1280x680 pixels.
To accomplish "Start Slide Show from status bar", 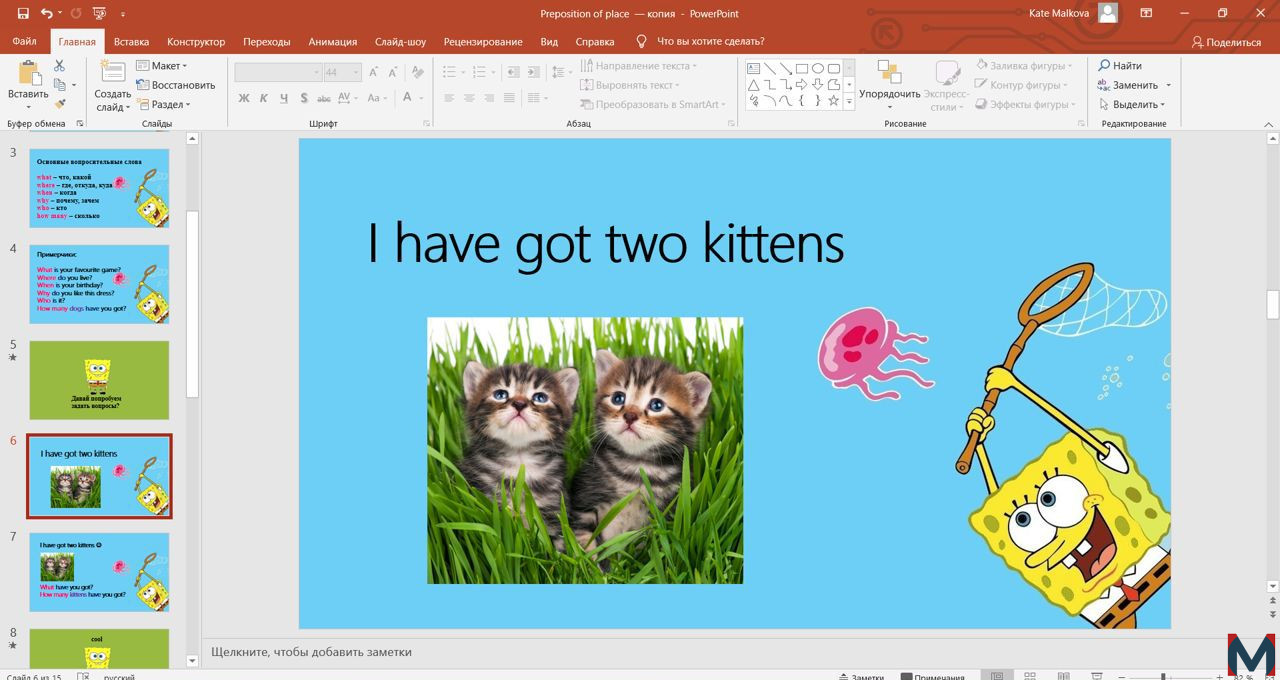I will click(x=1097, y=676).
